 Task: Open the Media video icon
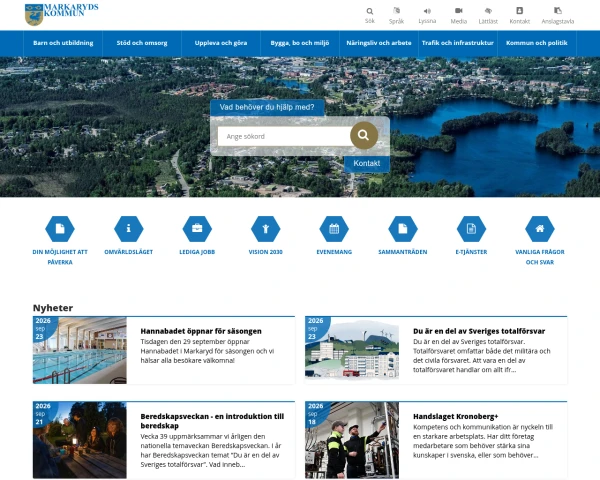coord(458,11)
